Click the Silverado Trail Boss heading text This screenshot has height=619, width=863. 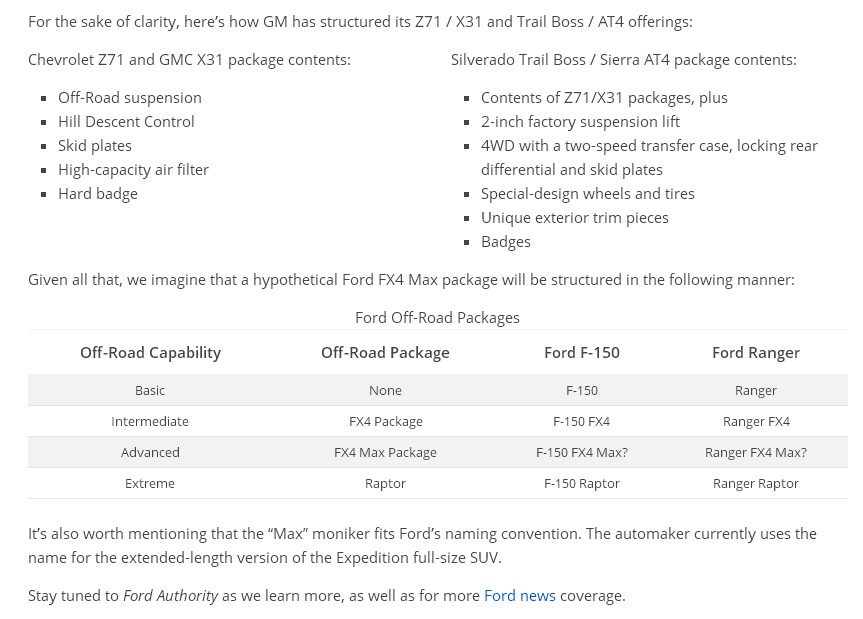pyautogui.click(x=624, y=60)
